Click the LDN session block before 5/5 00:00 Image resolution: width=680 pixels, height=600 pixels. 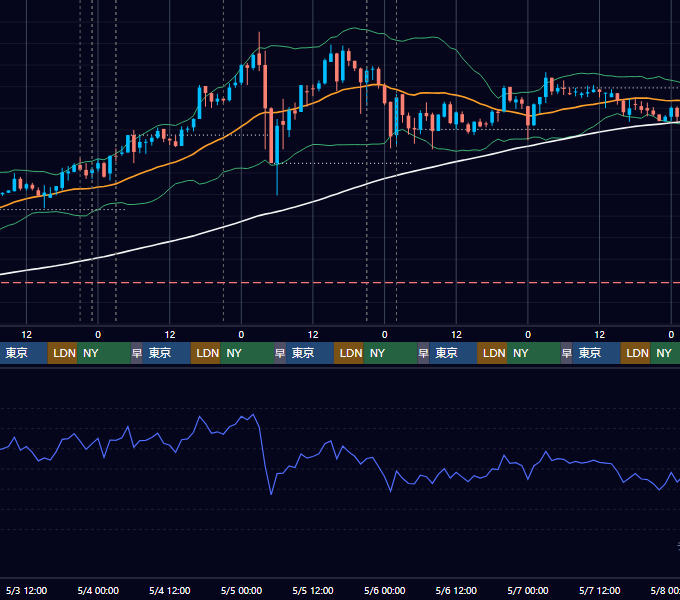coord(206,353)
